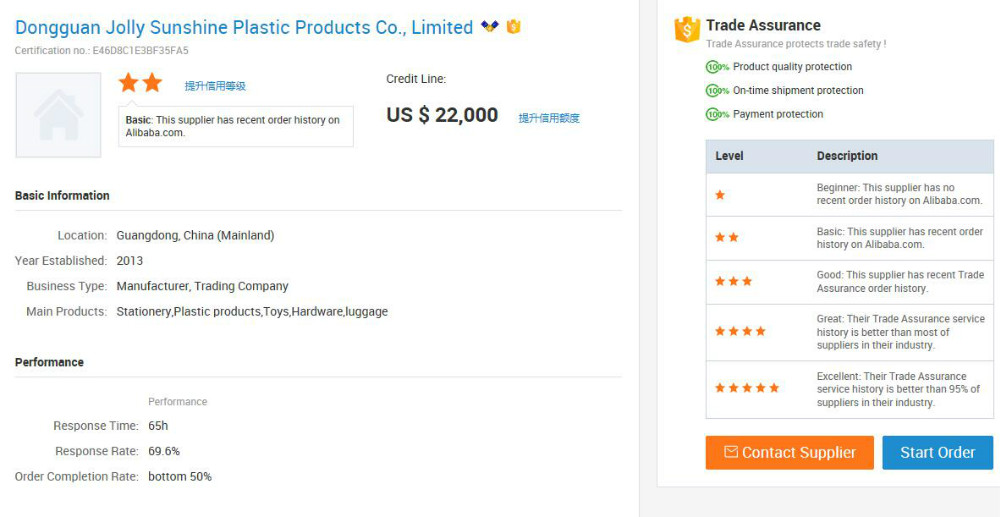Click the Level column header
The image size is (1000, 517).
point(729,156)
